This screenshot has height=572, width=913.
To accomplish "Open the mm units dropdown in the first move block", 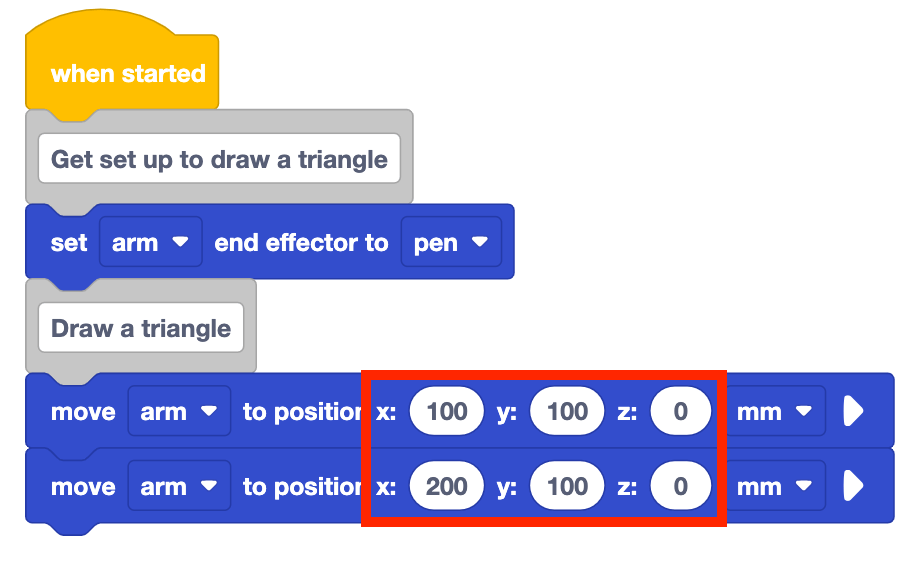I will [773, 412].
